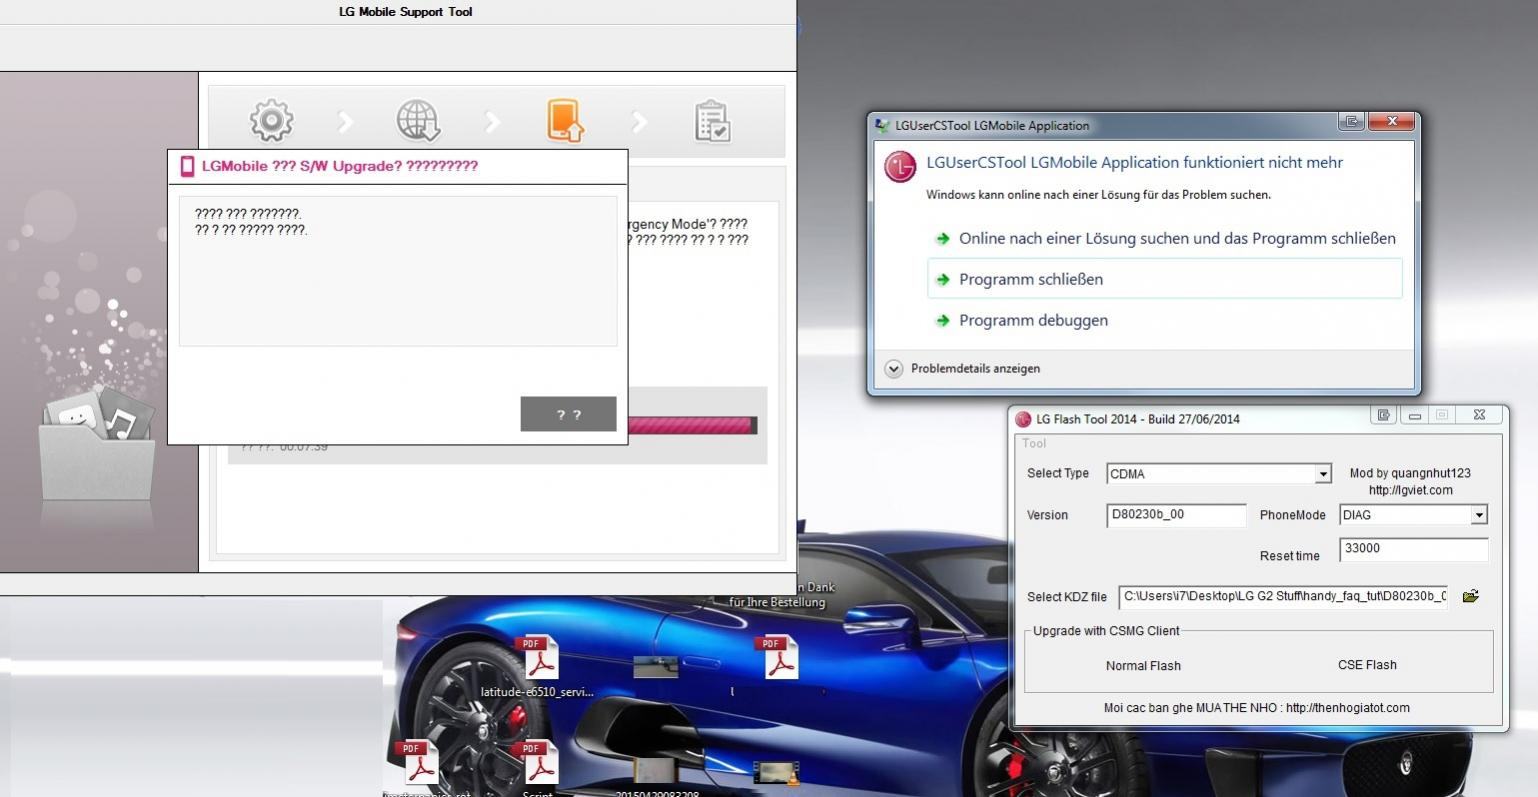Choose Online nach einer Lösung suchen option

1165,238
